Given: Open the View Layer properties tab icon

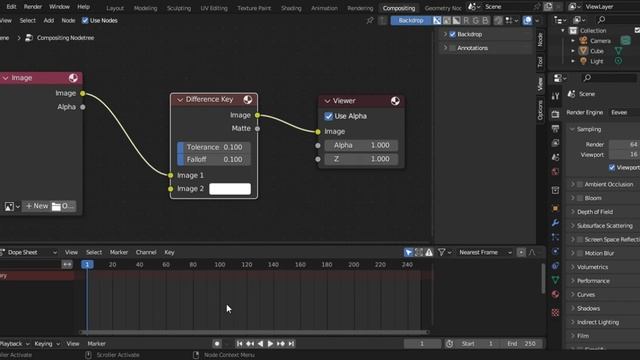Looking at the screenshot, I should pyautogui.click(x=555, y=143).
